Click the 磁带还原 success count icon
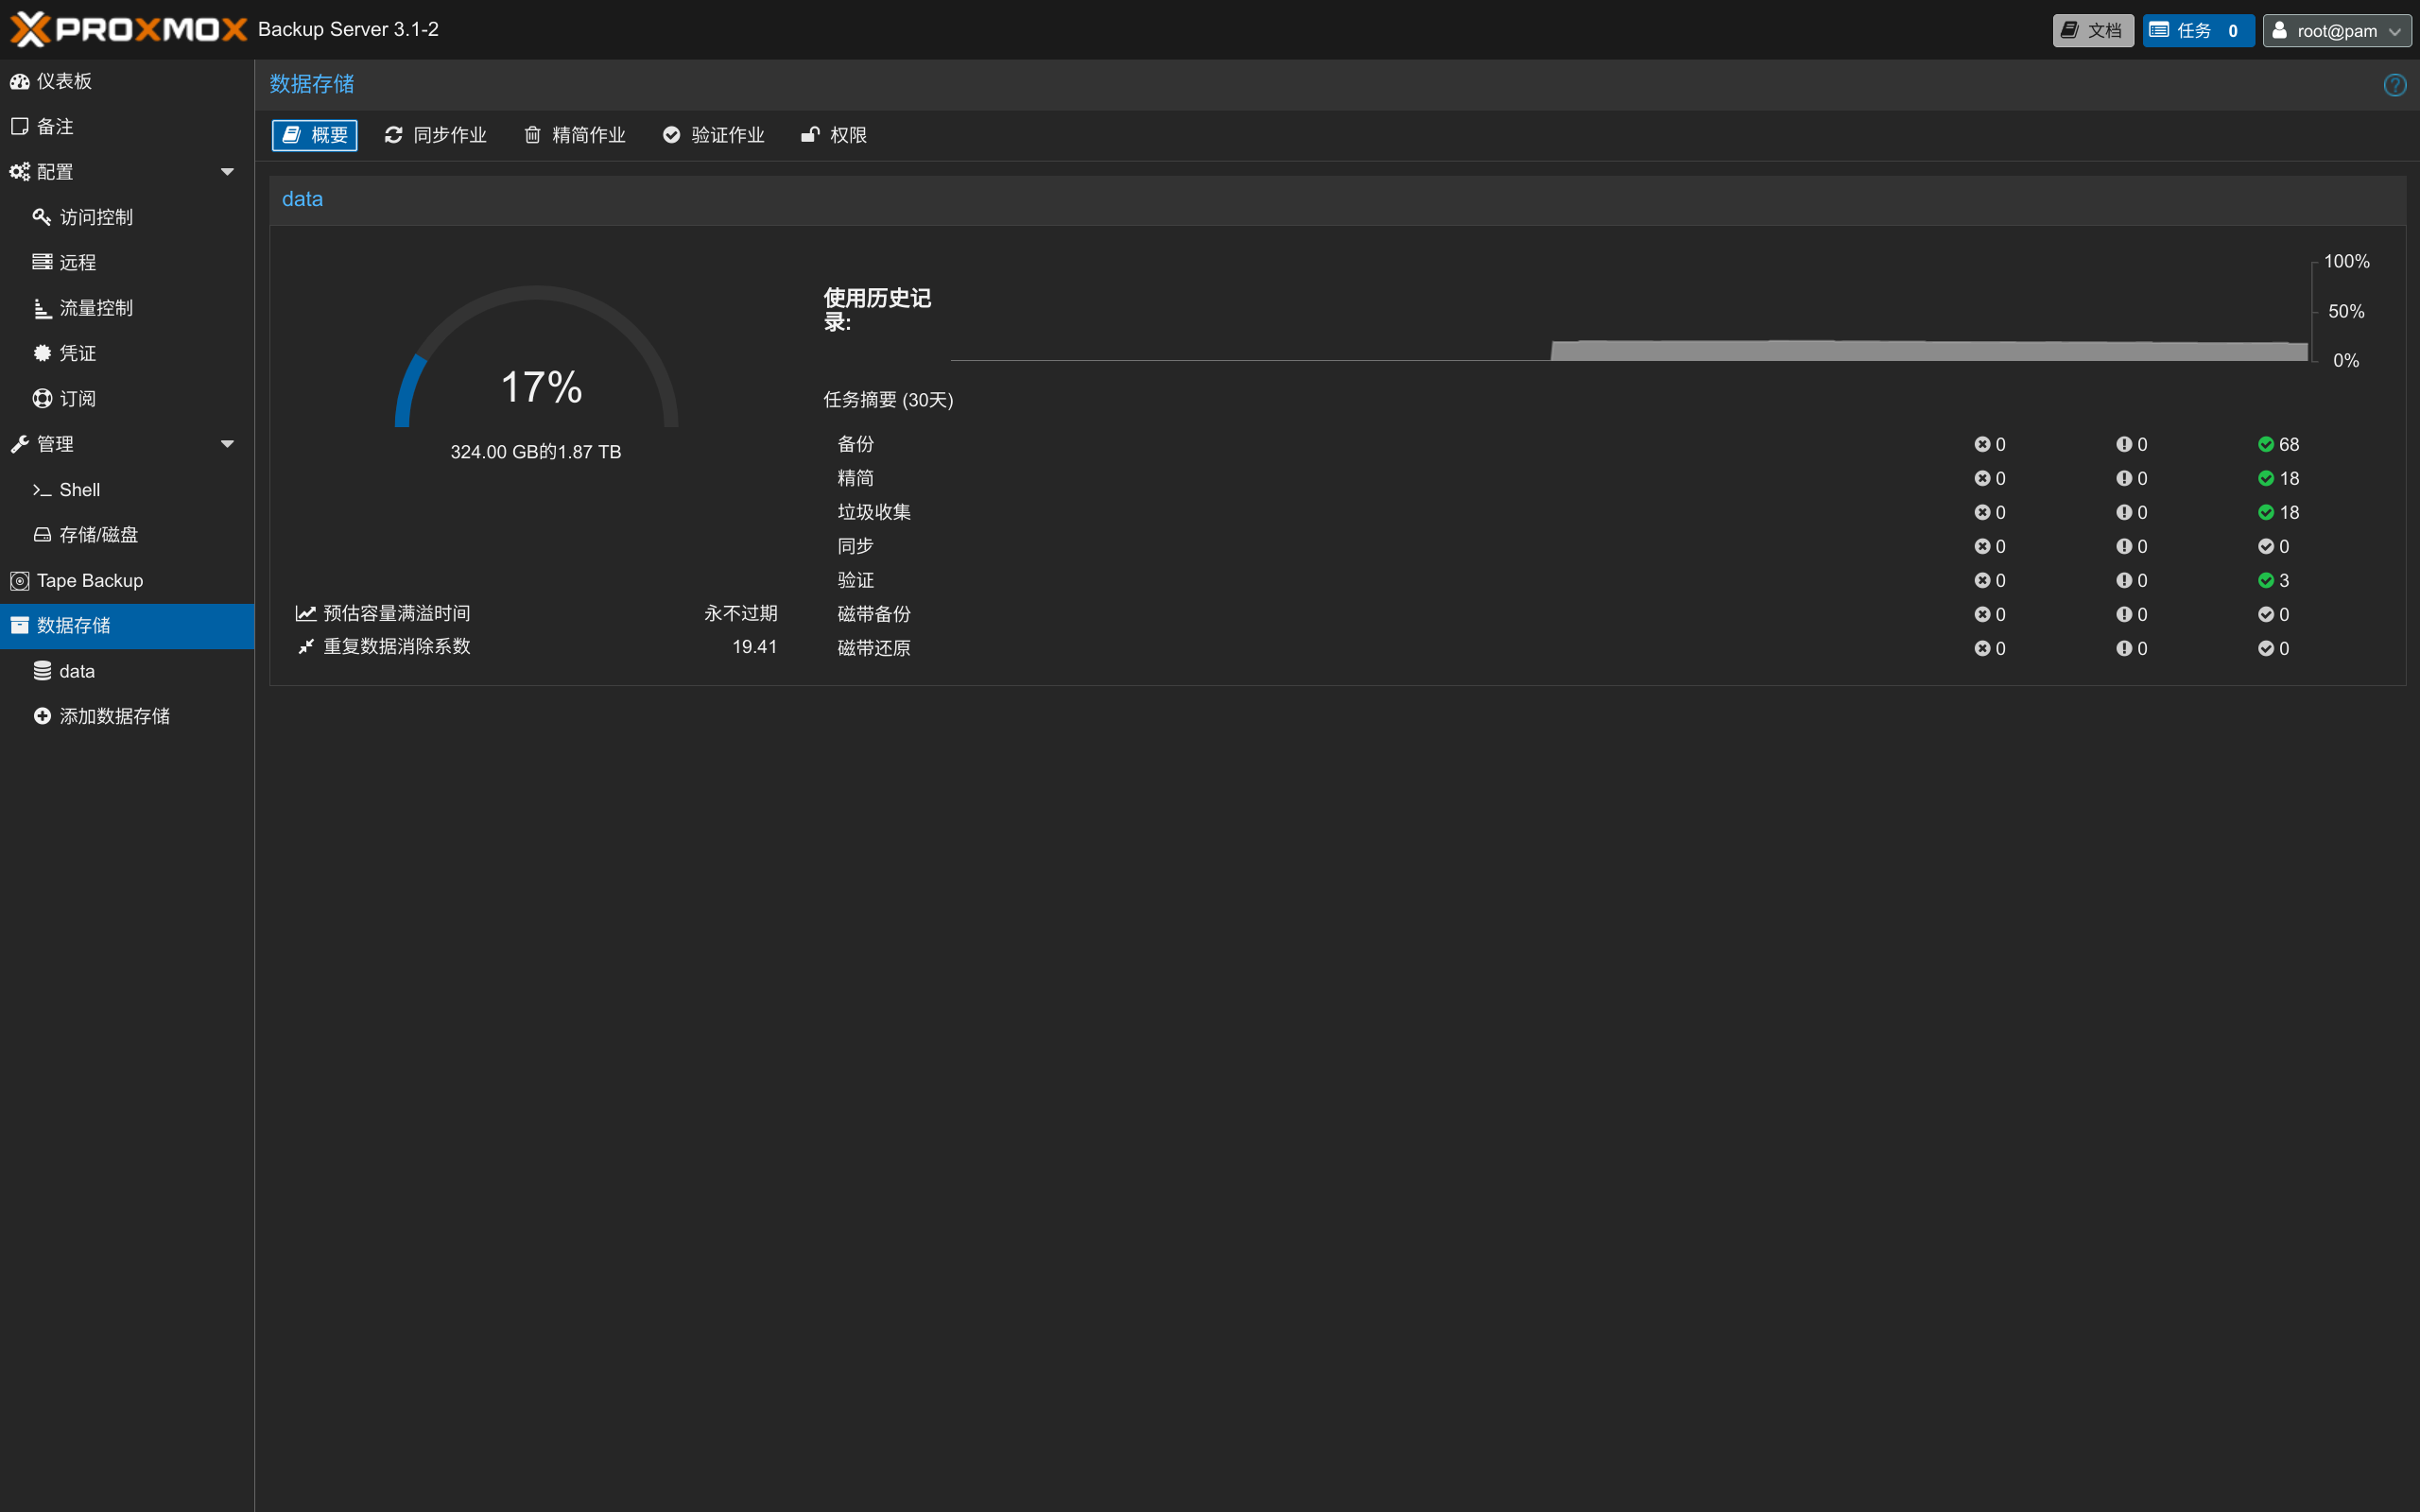 [x=2265, y=648]
